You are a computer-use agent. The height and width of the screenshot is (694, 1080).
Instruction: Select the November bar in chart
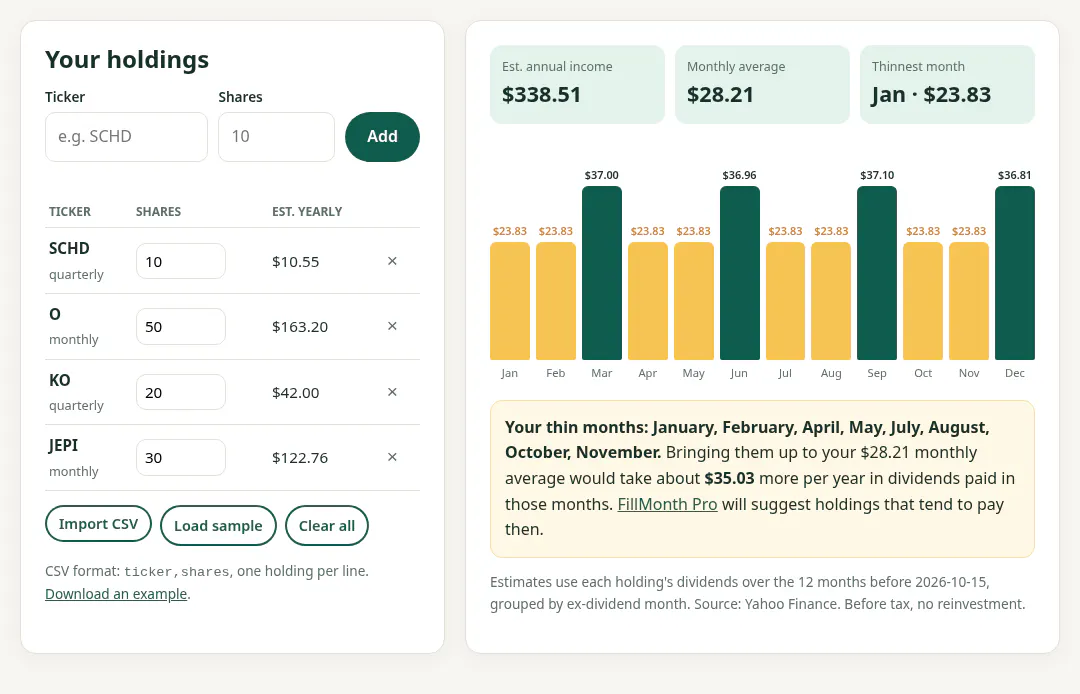tap(969, 301)
